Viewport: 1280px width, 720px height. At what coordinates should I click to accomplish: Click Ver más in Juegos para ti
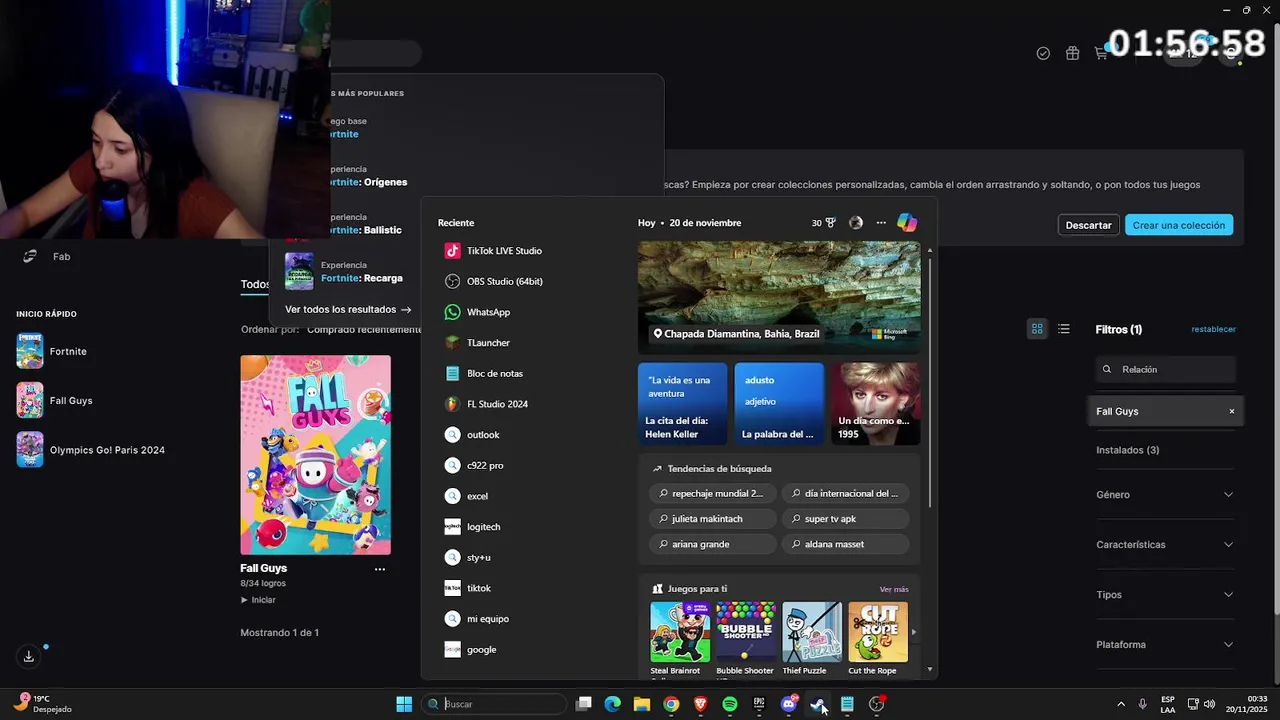point(894,589)
